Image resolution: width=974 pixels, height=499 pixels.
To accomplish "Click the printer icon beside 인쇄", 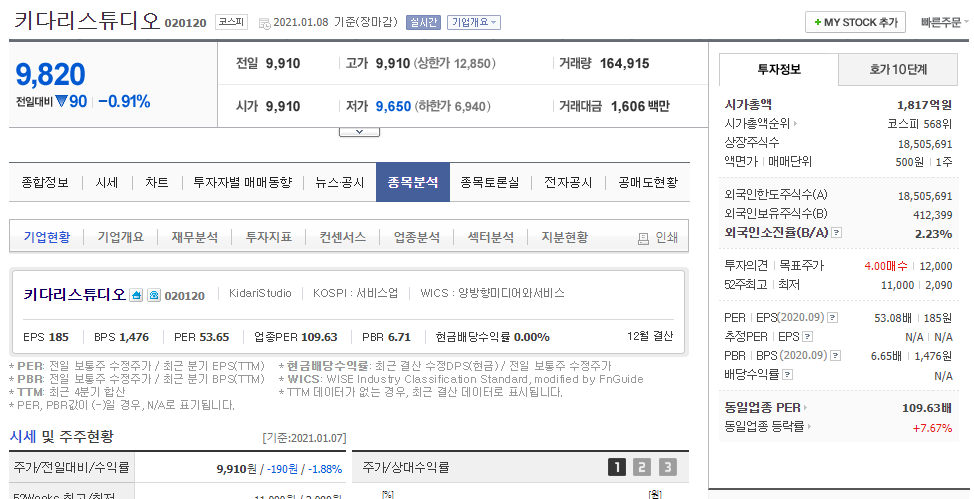I will pyautogui.click(x=644, y=238).
